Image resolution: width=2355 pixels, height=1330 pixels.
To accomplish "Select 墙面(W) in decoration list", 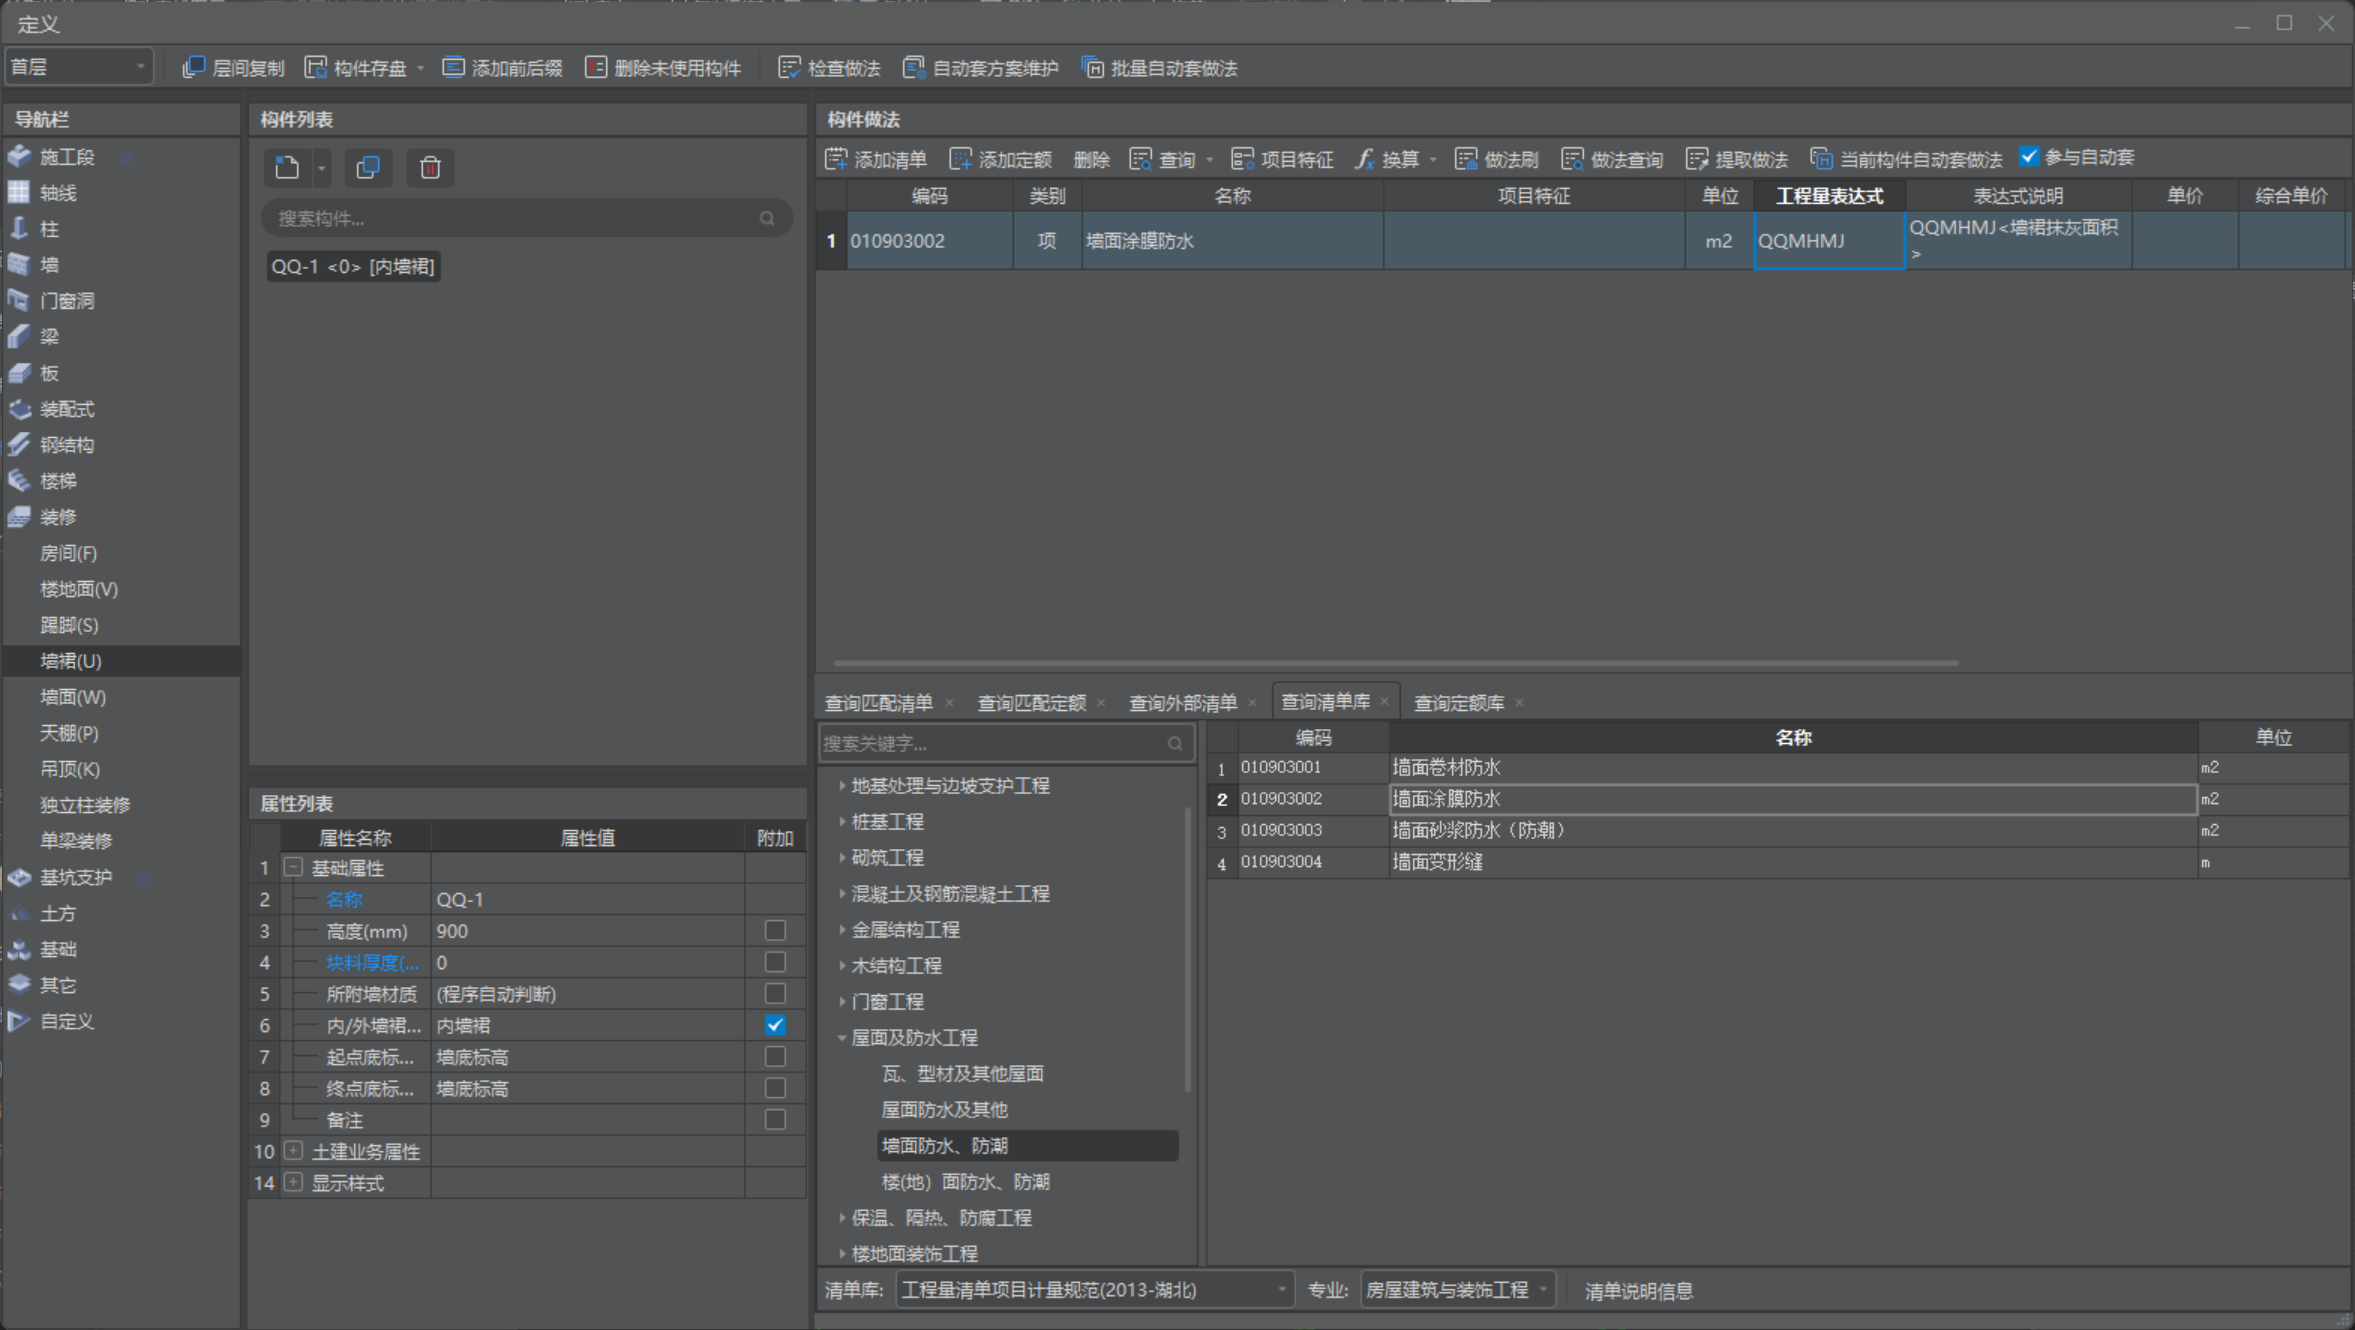I will [73, 696].
